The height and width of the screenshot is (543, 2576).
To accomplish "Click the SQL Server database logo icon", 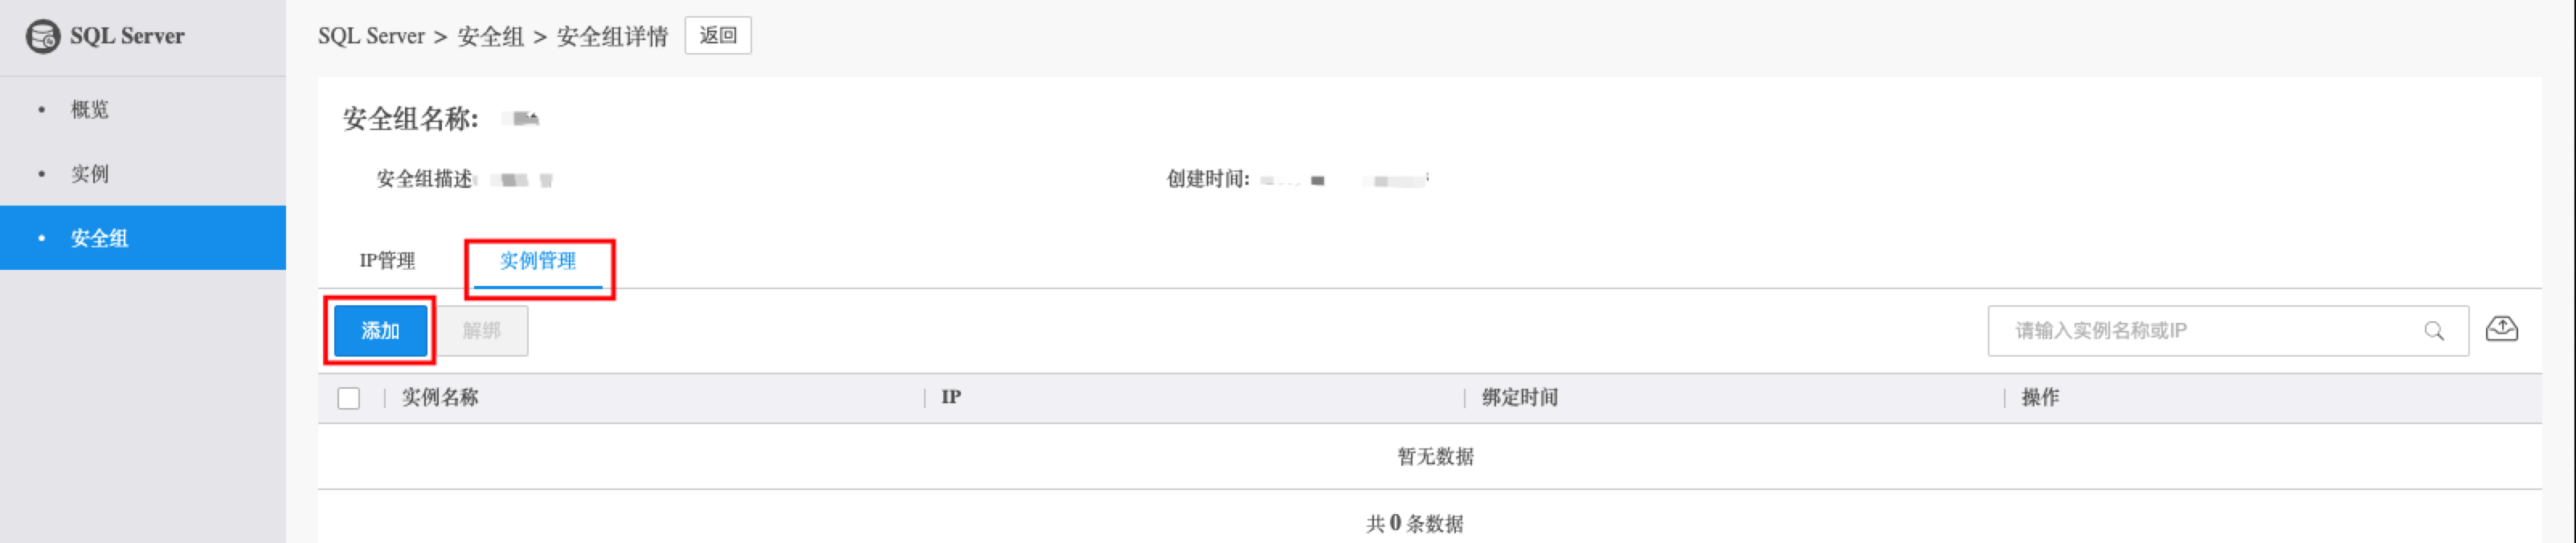I will click(42, 36).
